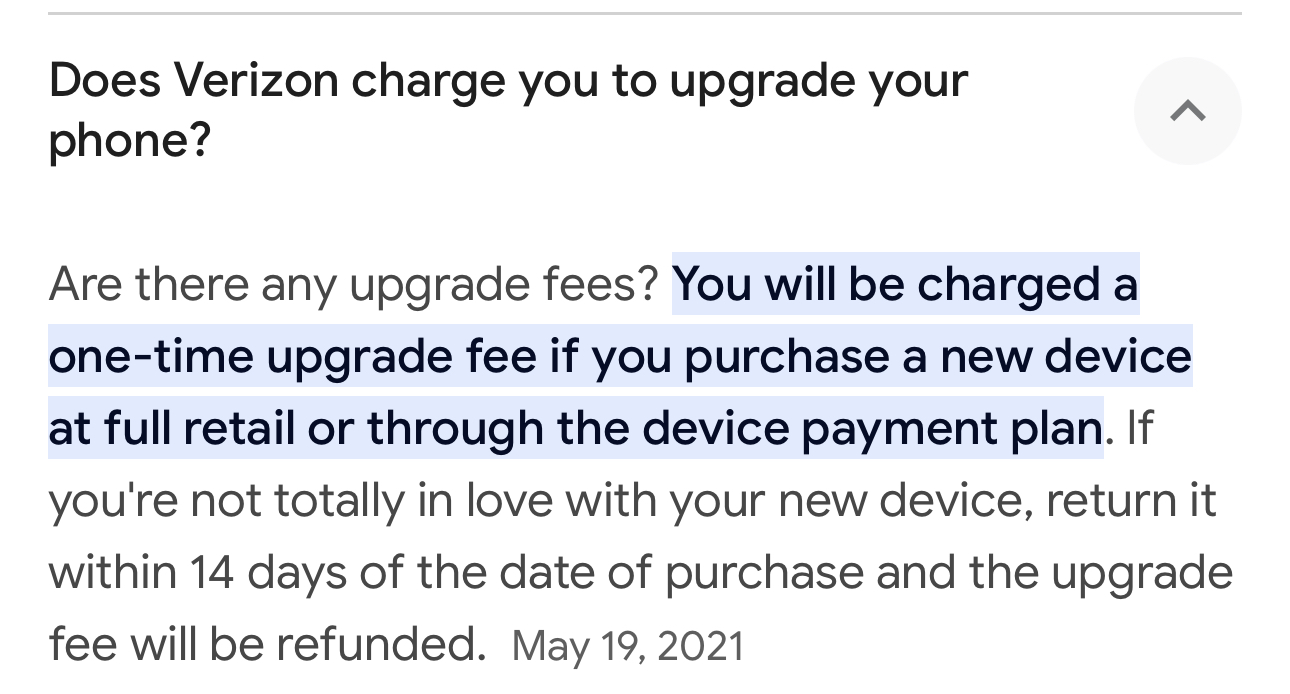Click "you're not totally in love" text

[x=300, y=501]
